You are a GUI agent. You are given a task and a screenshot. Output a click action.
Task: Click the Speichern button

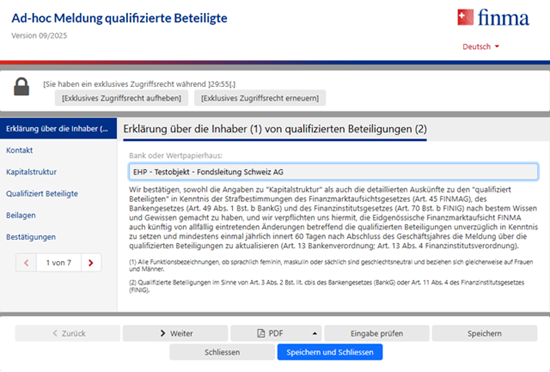[x=484, y=333]
